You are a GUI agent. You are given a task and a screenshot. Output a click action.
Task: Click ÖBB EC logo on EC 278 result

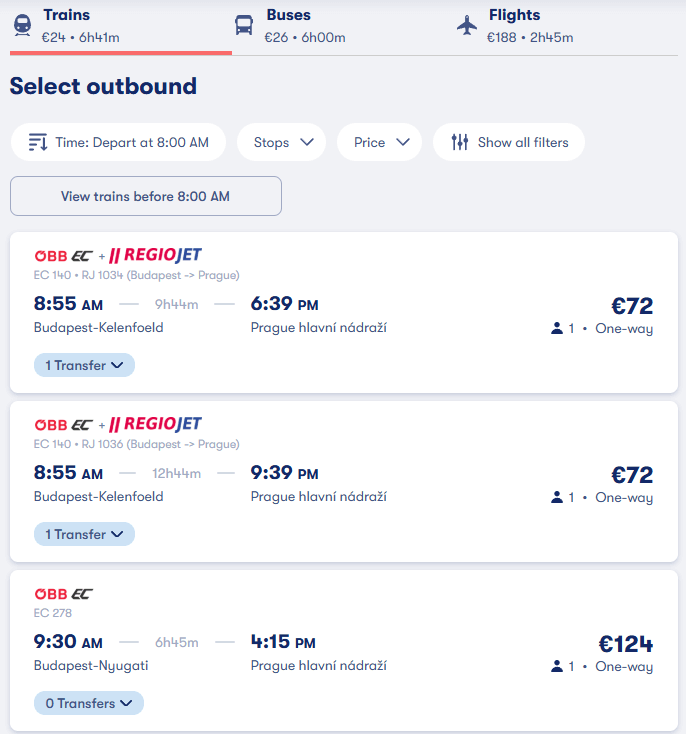(64, 594)
